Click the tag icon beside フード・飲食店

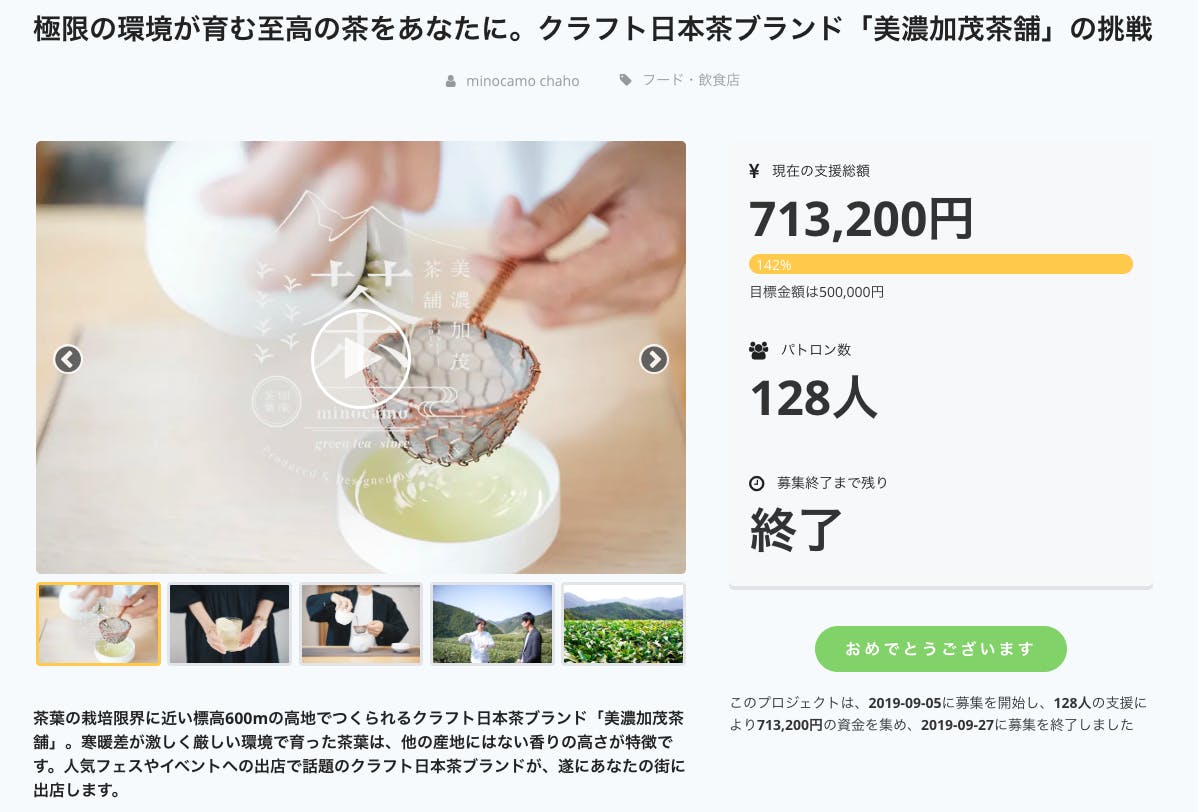tap(626, 79)
